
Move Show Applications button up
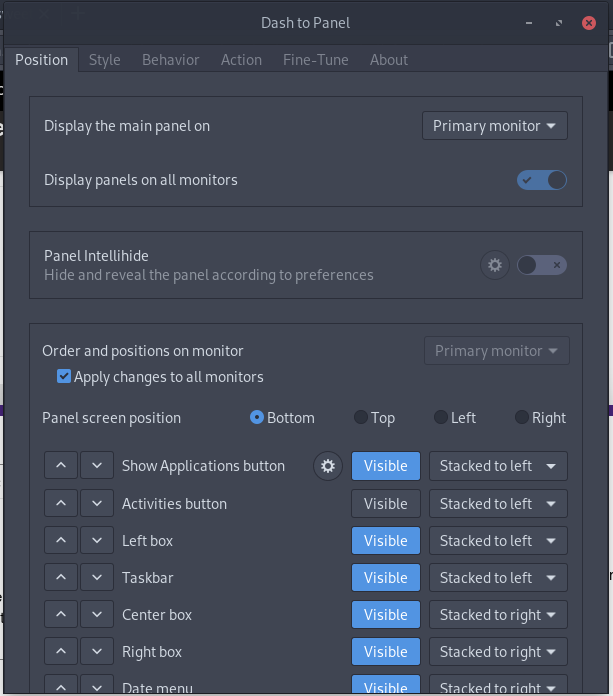(x=61, y=466)
